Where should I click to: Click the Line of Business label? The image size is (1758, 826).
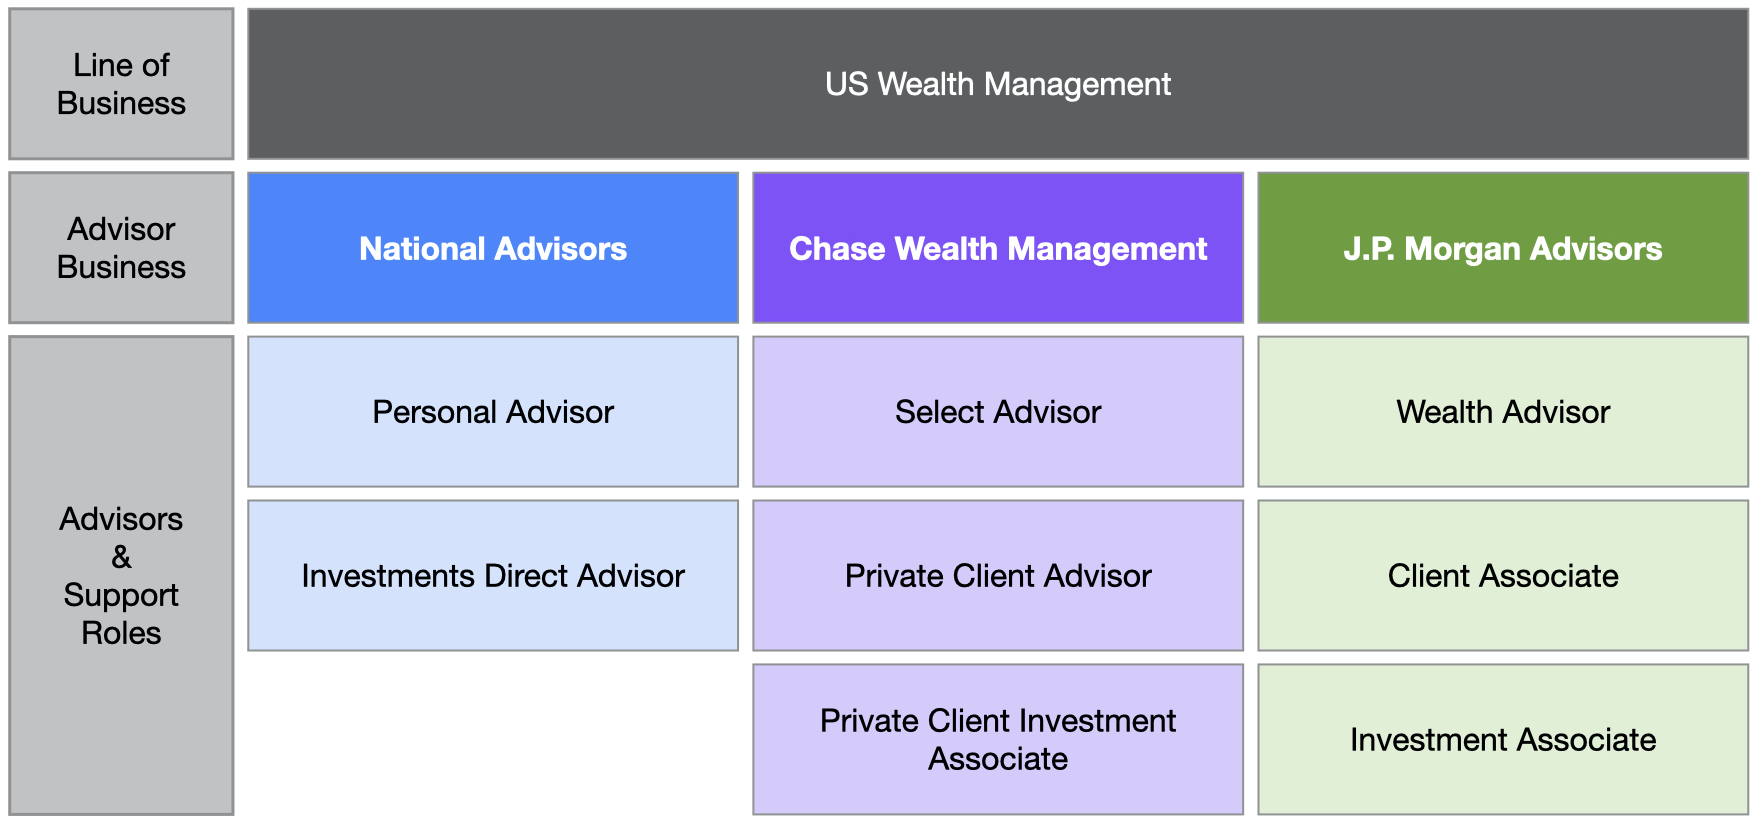[121, 84]
